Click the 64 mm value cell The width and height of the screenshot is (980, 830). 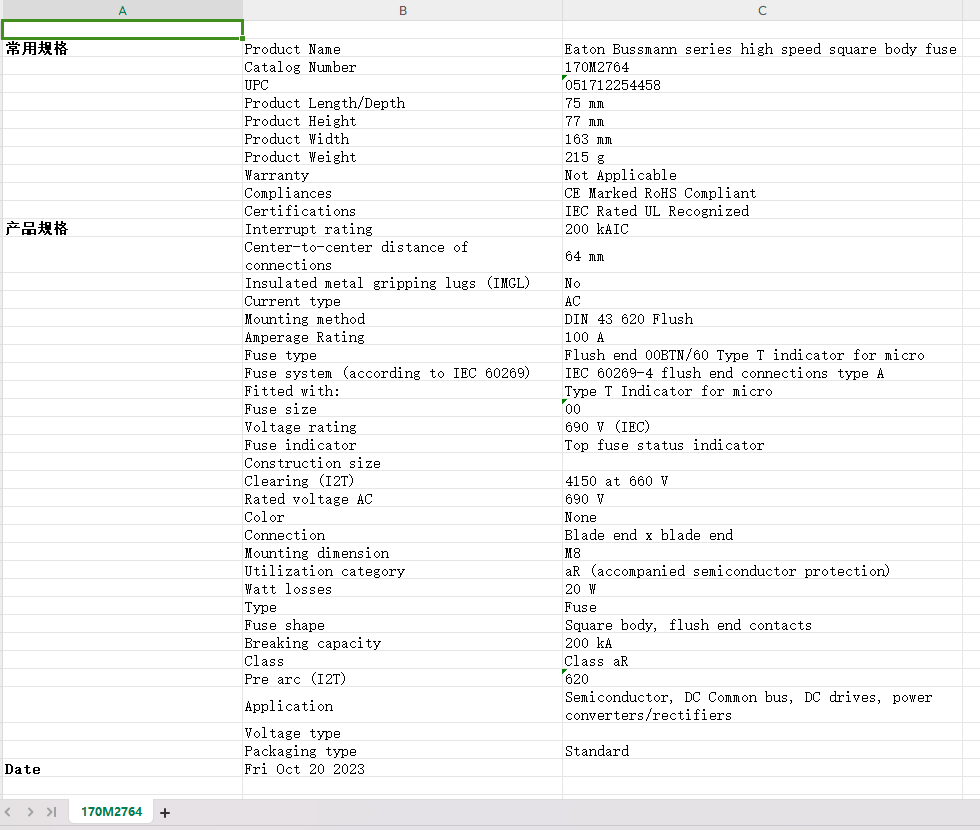point(762,256)
